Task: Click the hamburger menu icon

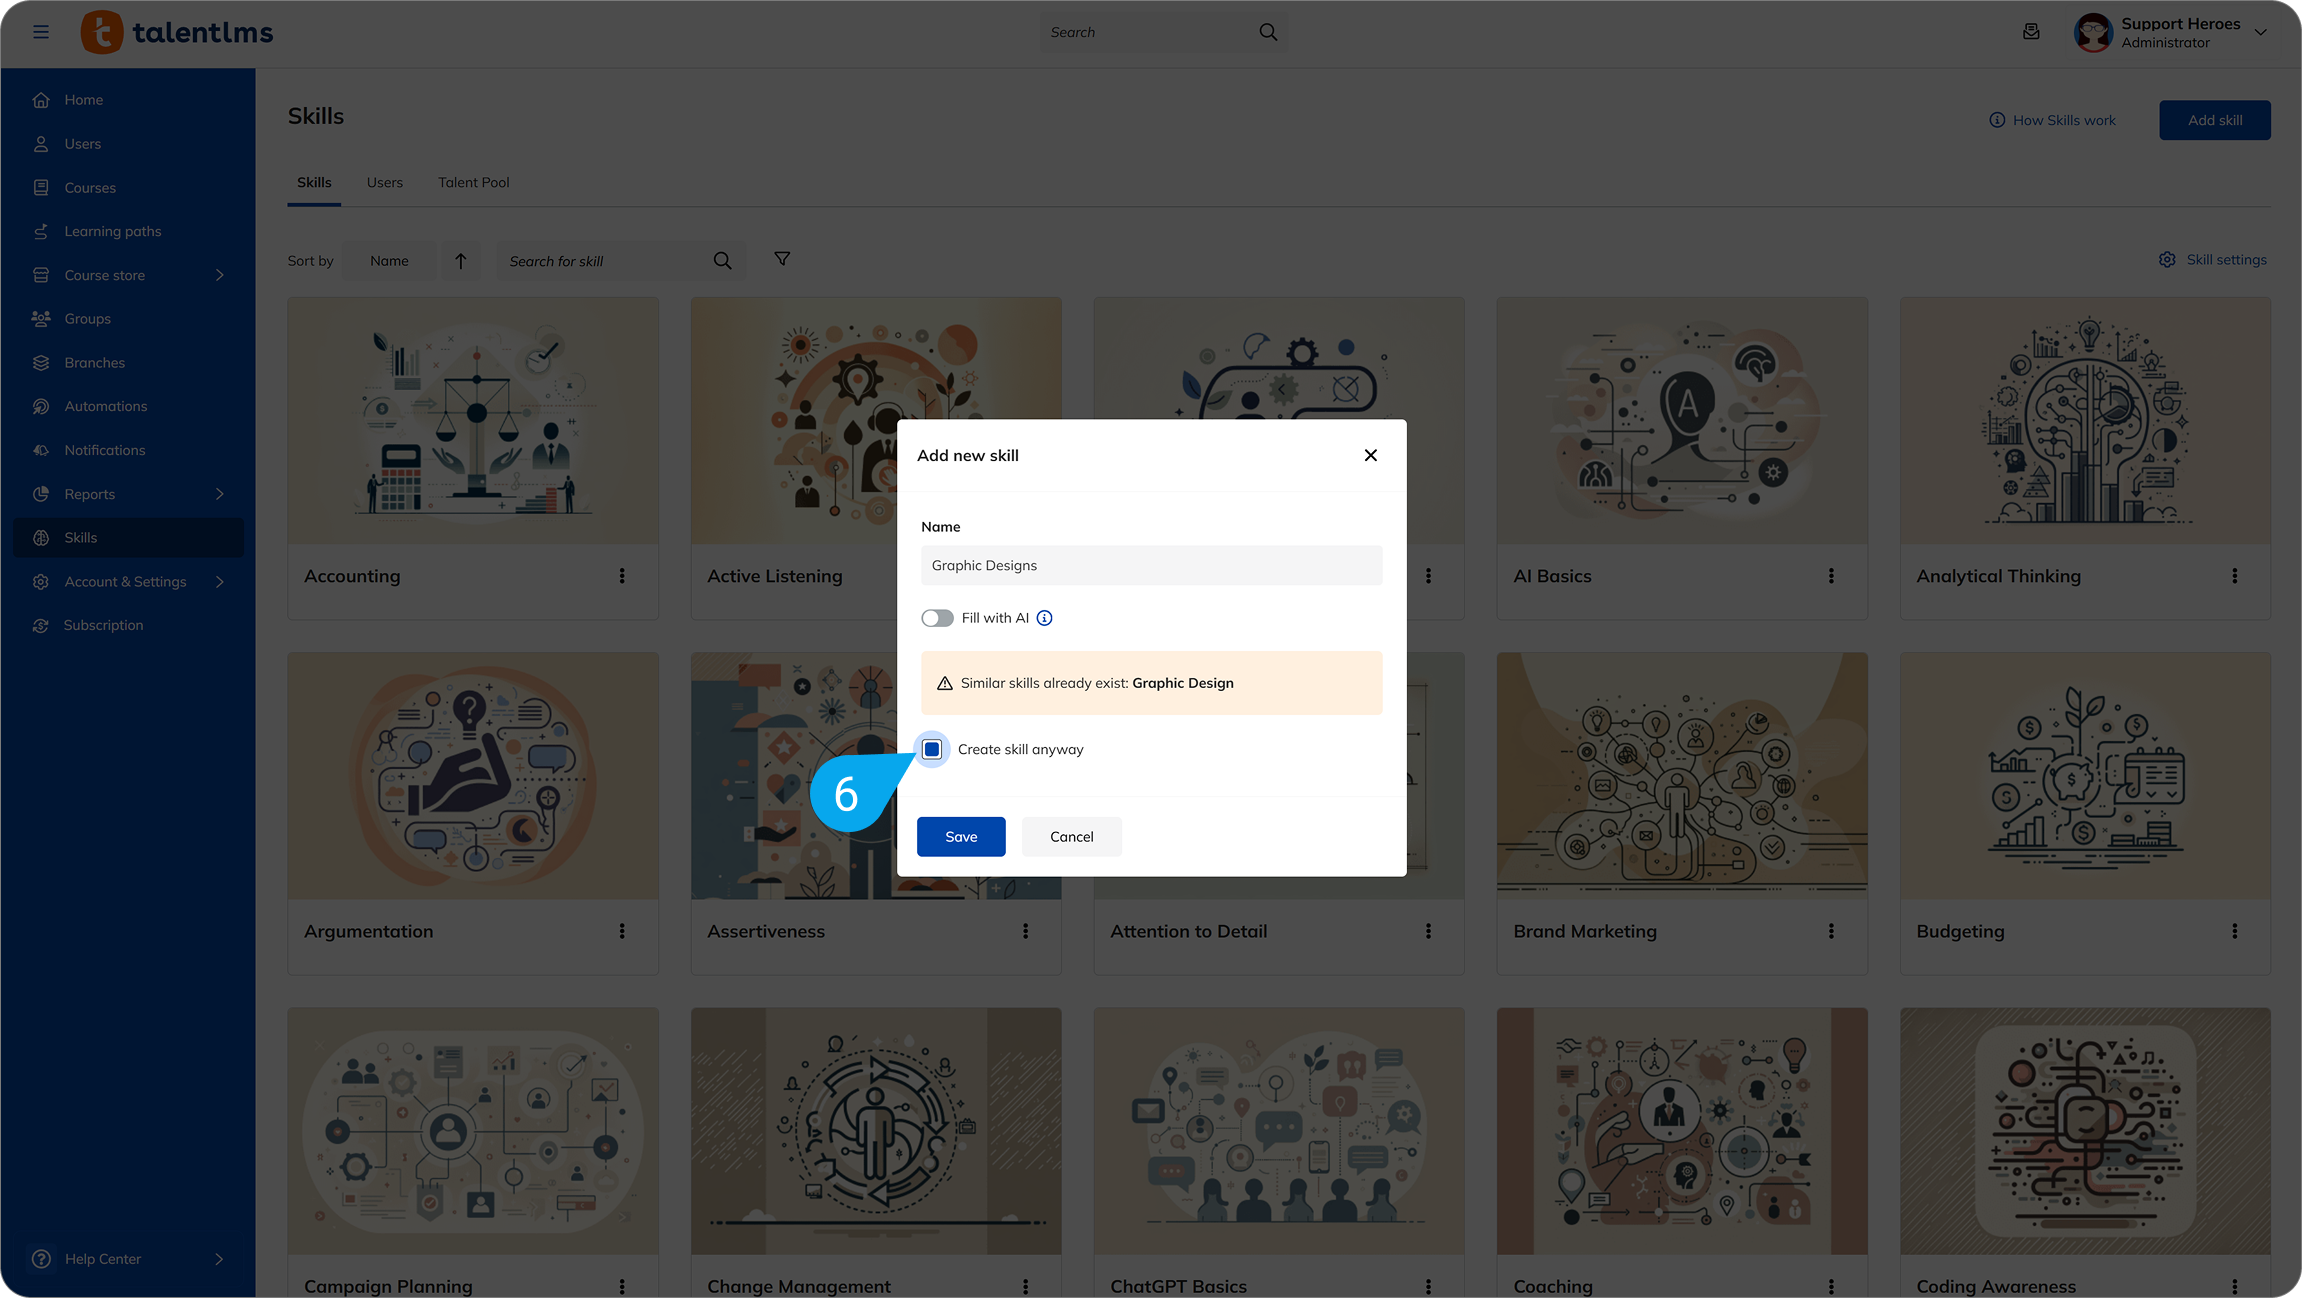Action: click(41, 32)
